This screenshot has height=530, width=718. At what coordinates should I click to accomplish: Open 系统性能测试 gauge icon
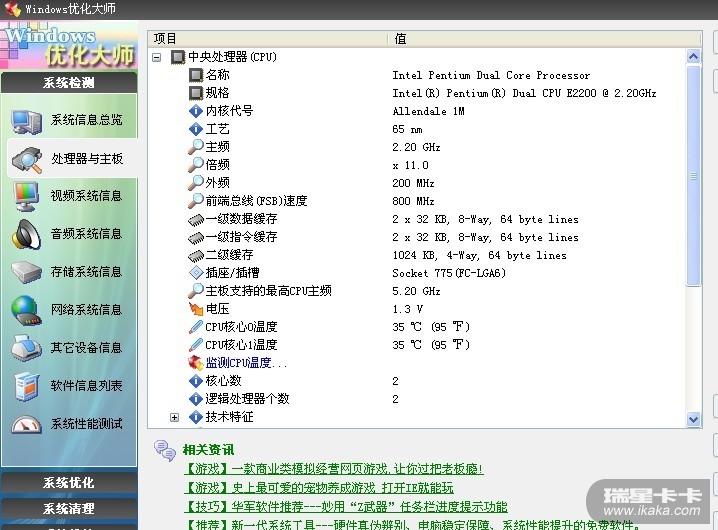27,424
